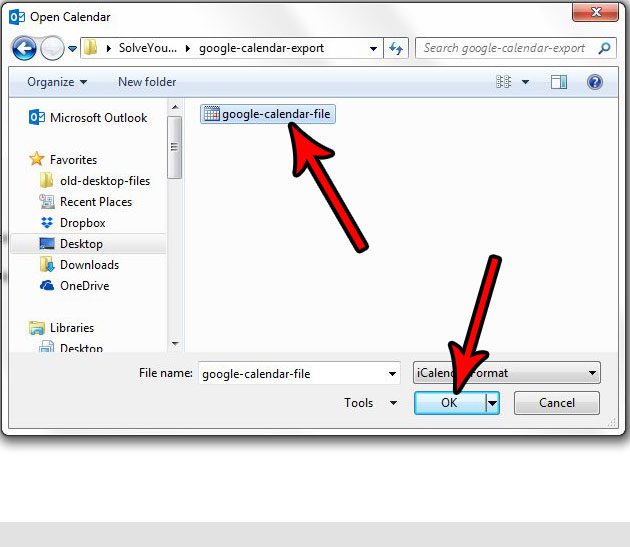Viewport: 630px width, 547px height.
Task: Click the Downloads folder icon
Action: pos(47,264)
